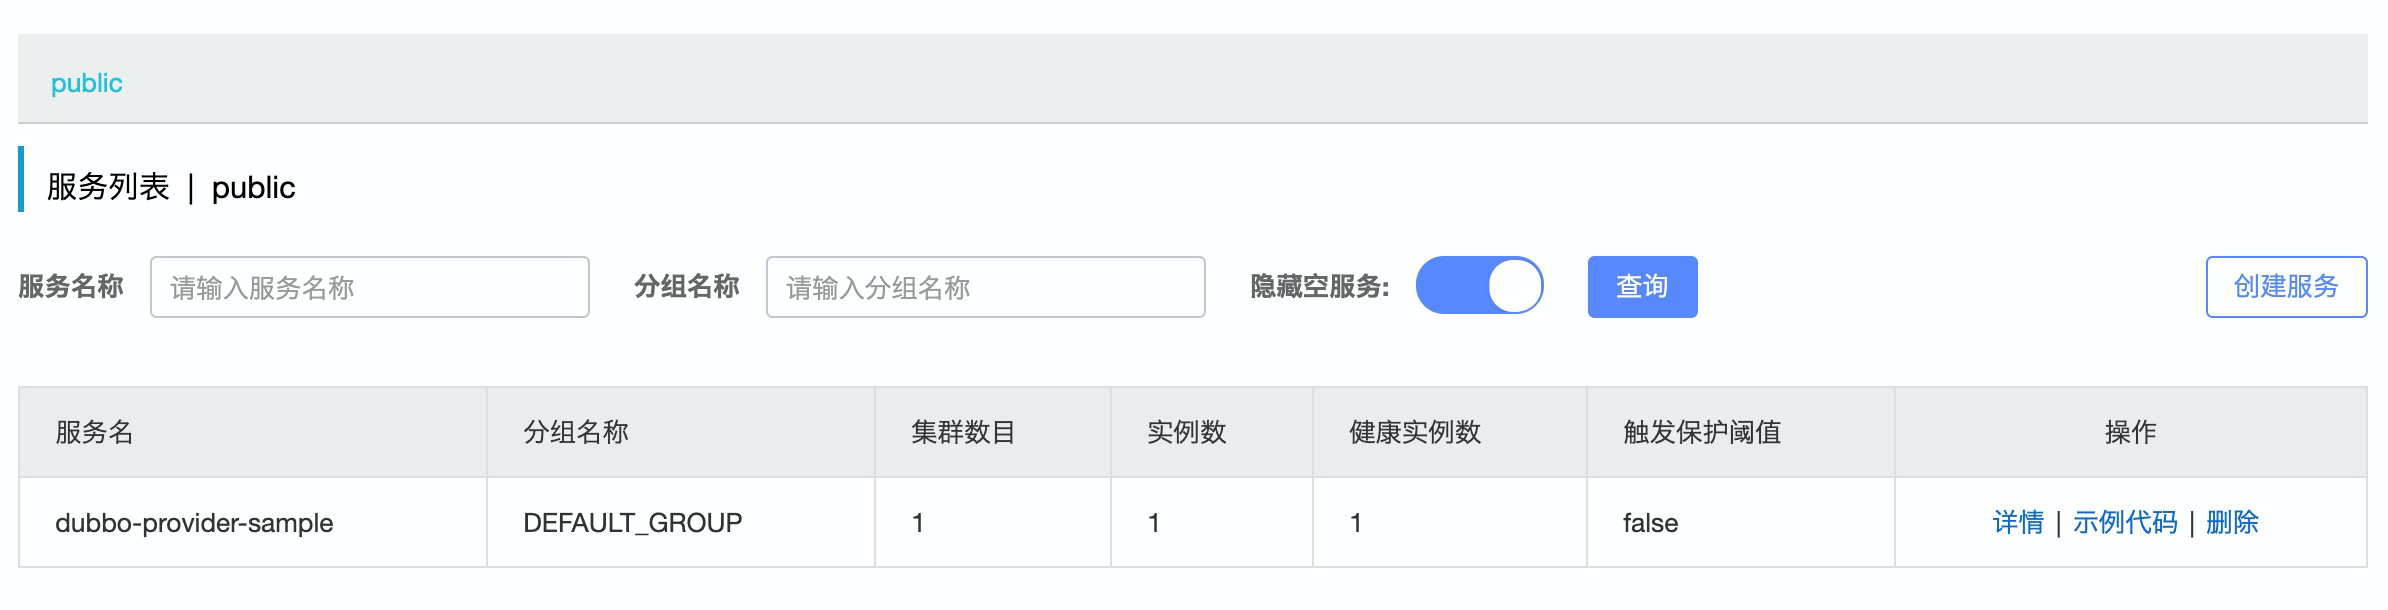Click the 集群数目 column header

tap(962, 432)
